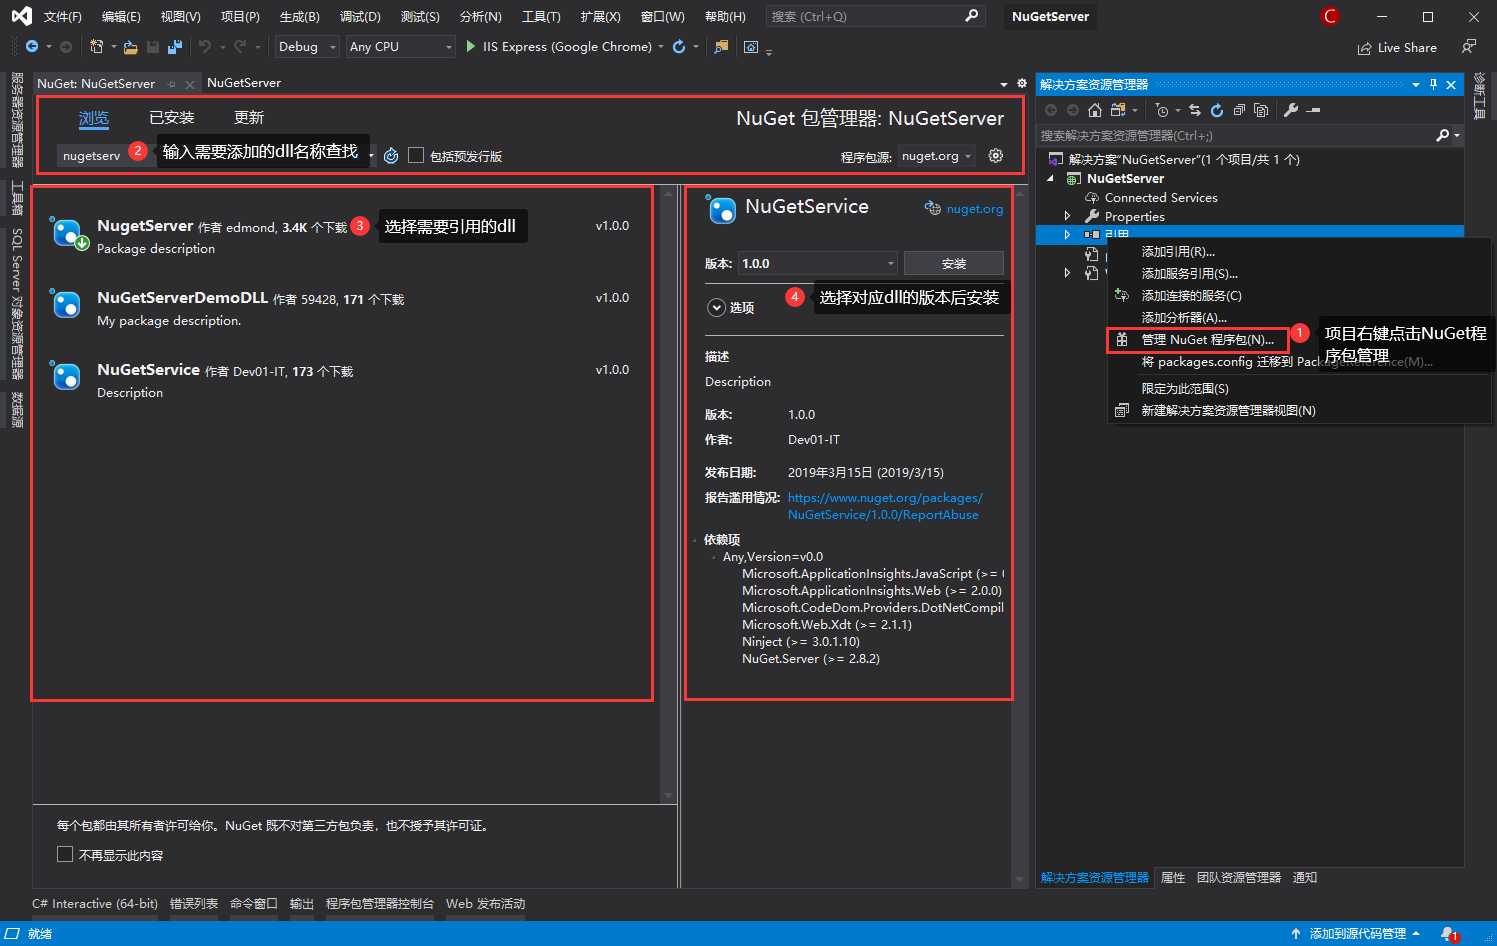Click the feedback icon beside Live Share

click(x=1468, y=47)
